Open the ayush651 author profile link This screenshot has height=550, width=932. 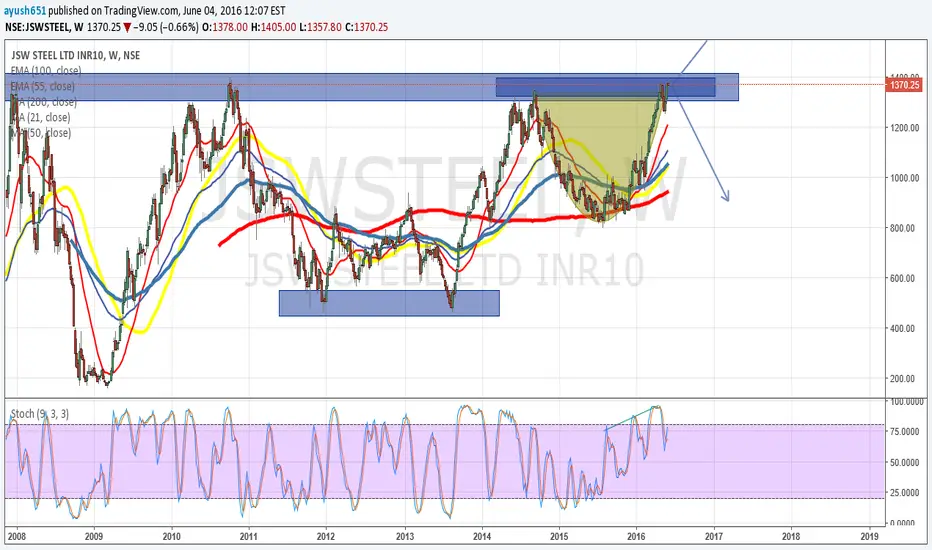coord(25,11)
